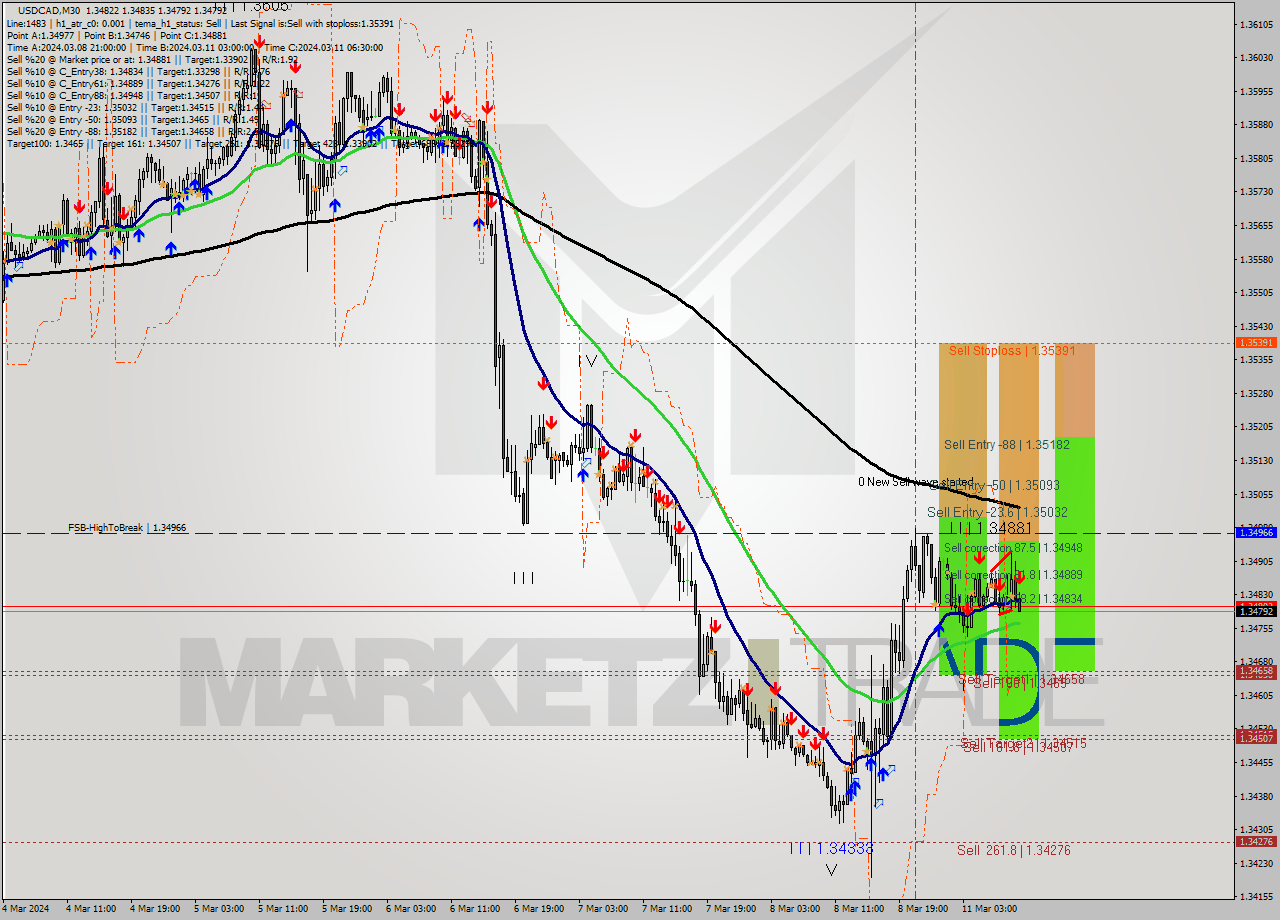This screenshot has width=1280, height=920.
Task: Select the 'Target100: 1.3465' text
Action: pyautogui.click(x=44, y=143)
